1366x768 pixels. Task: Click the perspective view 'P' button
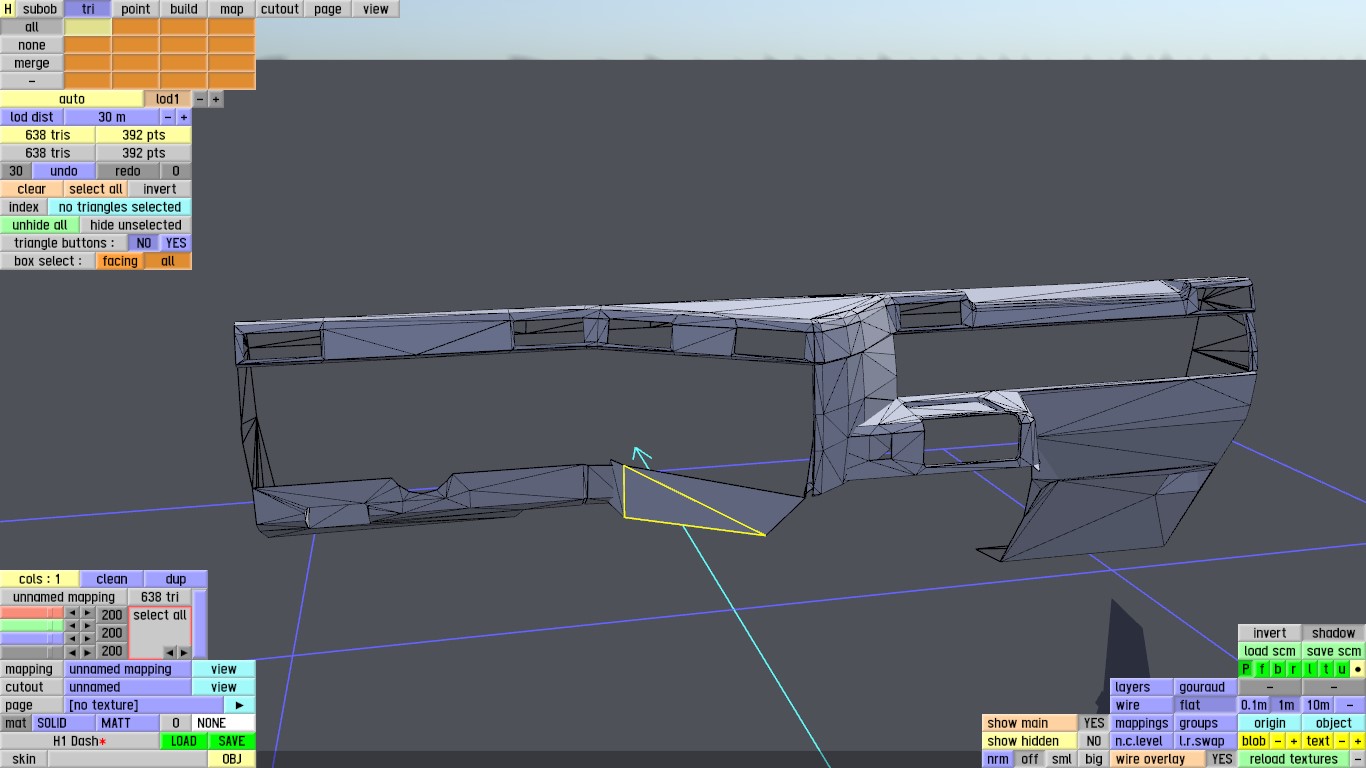click(x=1246, y=669)
